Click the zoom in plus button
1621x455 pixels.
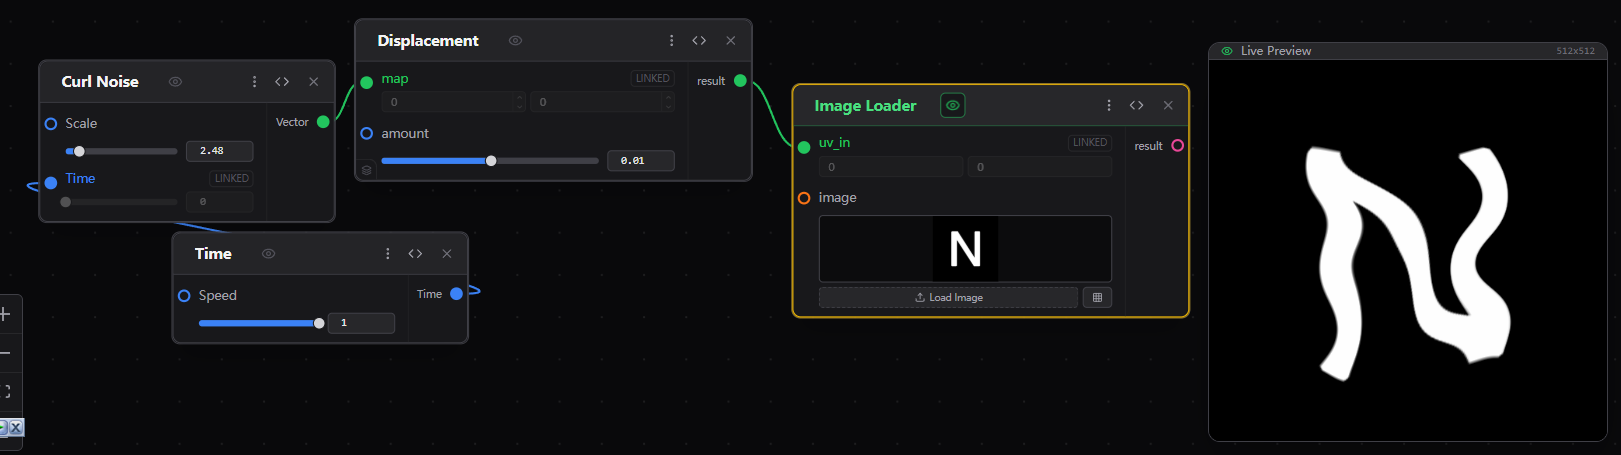coord(5,314)
